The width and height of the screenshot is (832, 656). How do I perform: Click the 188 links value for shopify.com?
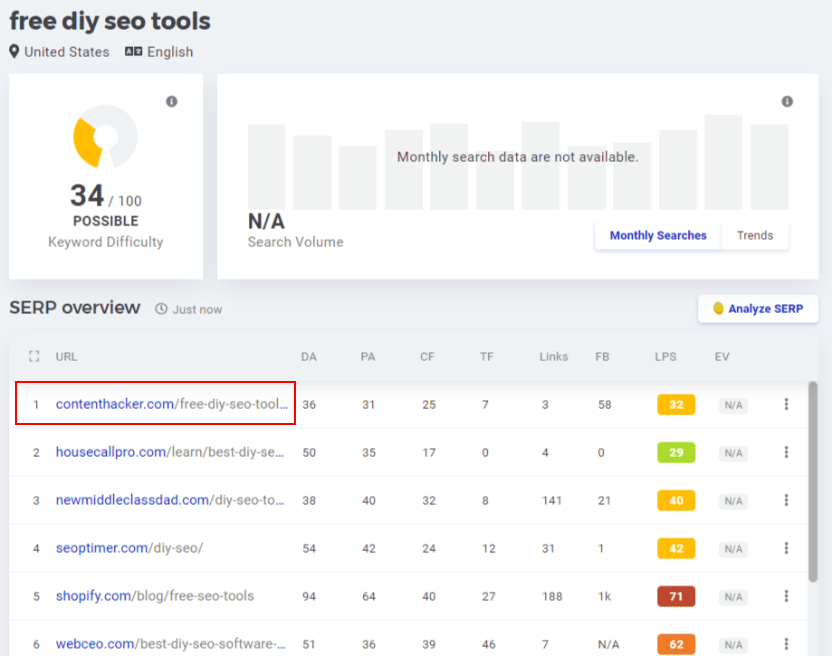(552, 596)
